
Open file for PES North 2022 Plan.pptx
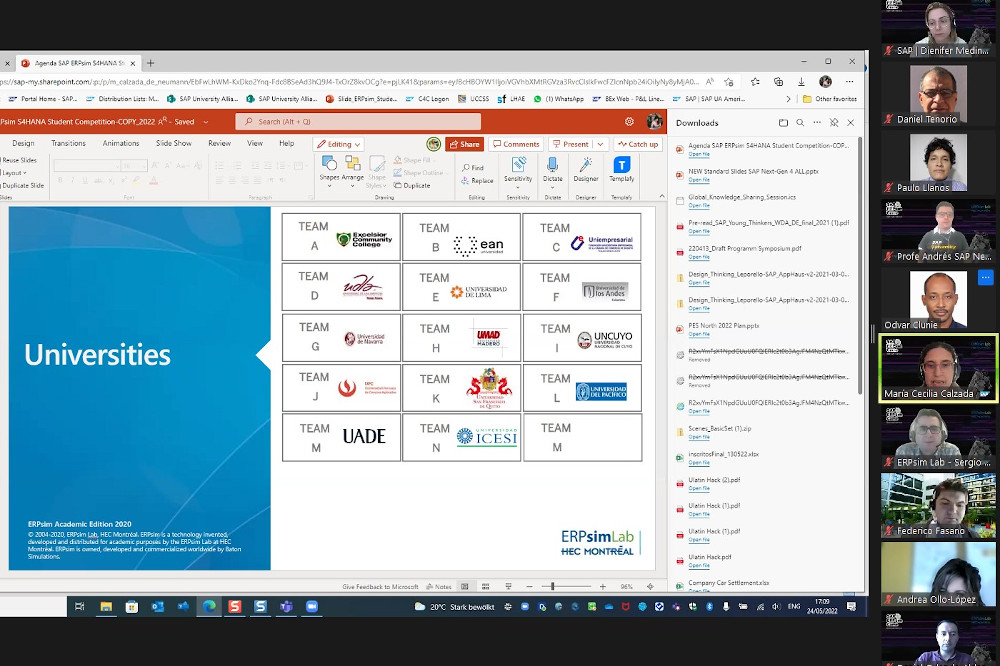[699, 334]
